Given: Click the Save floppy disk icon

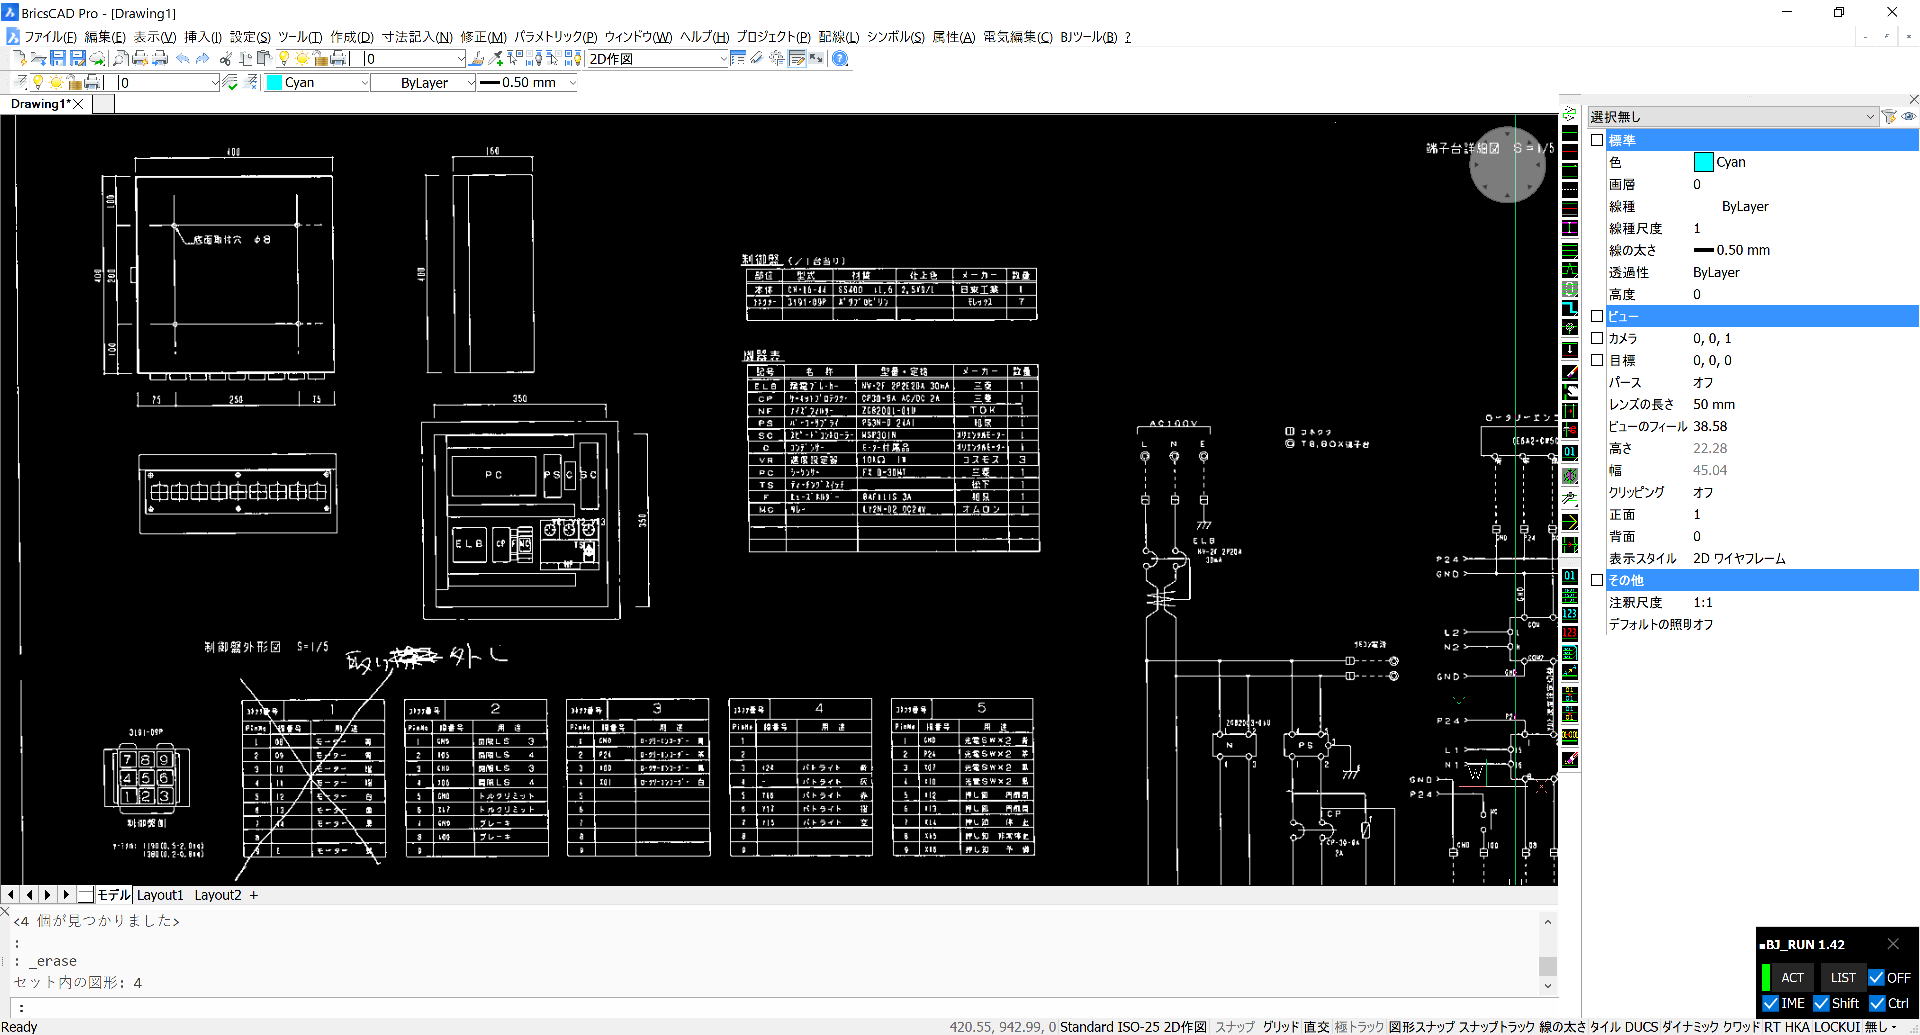Looking at the screenshot, I should pyautogui.click(x=58, y=59).
